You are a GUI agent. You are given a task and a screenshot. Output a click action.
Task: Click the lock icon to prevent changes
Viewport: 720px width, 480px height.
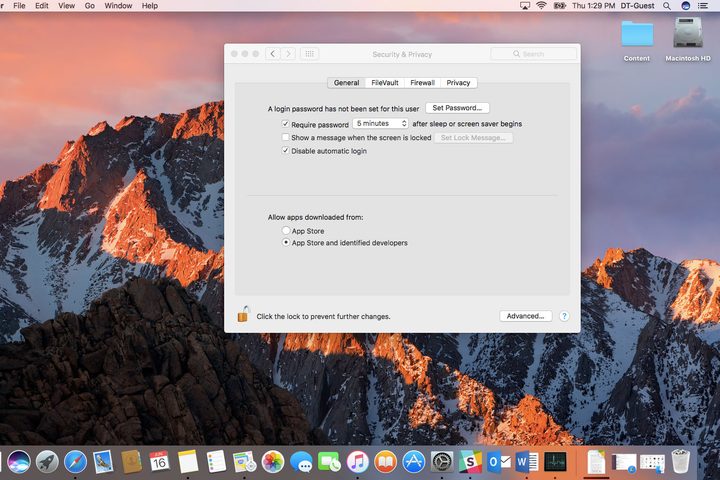243,315
